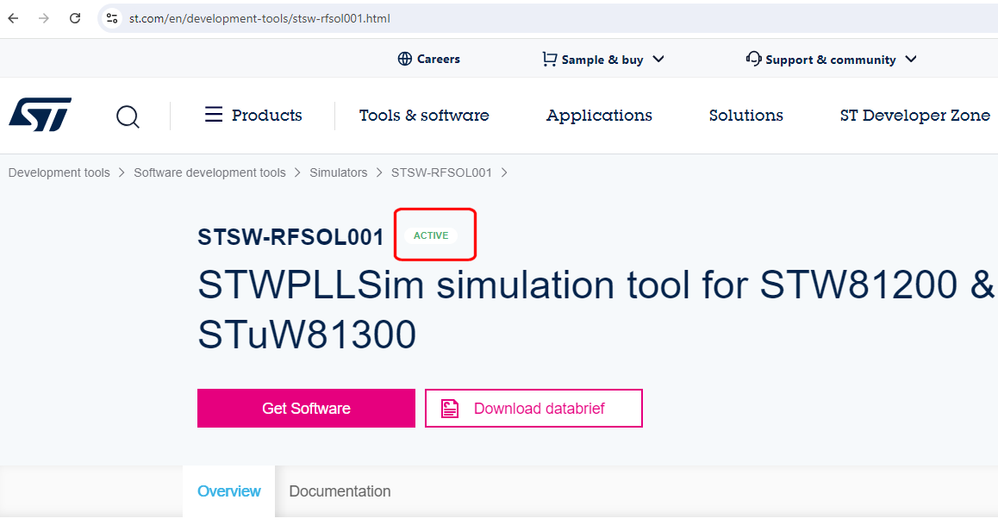Open the search magnifier icon
Image resolution: width=998 pixels, height=532 pixels.
(x=127, y=116)
